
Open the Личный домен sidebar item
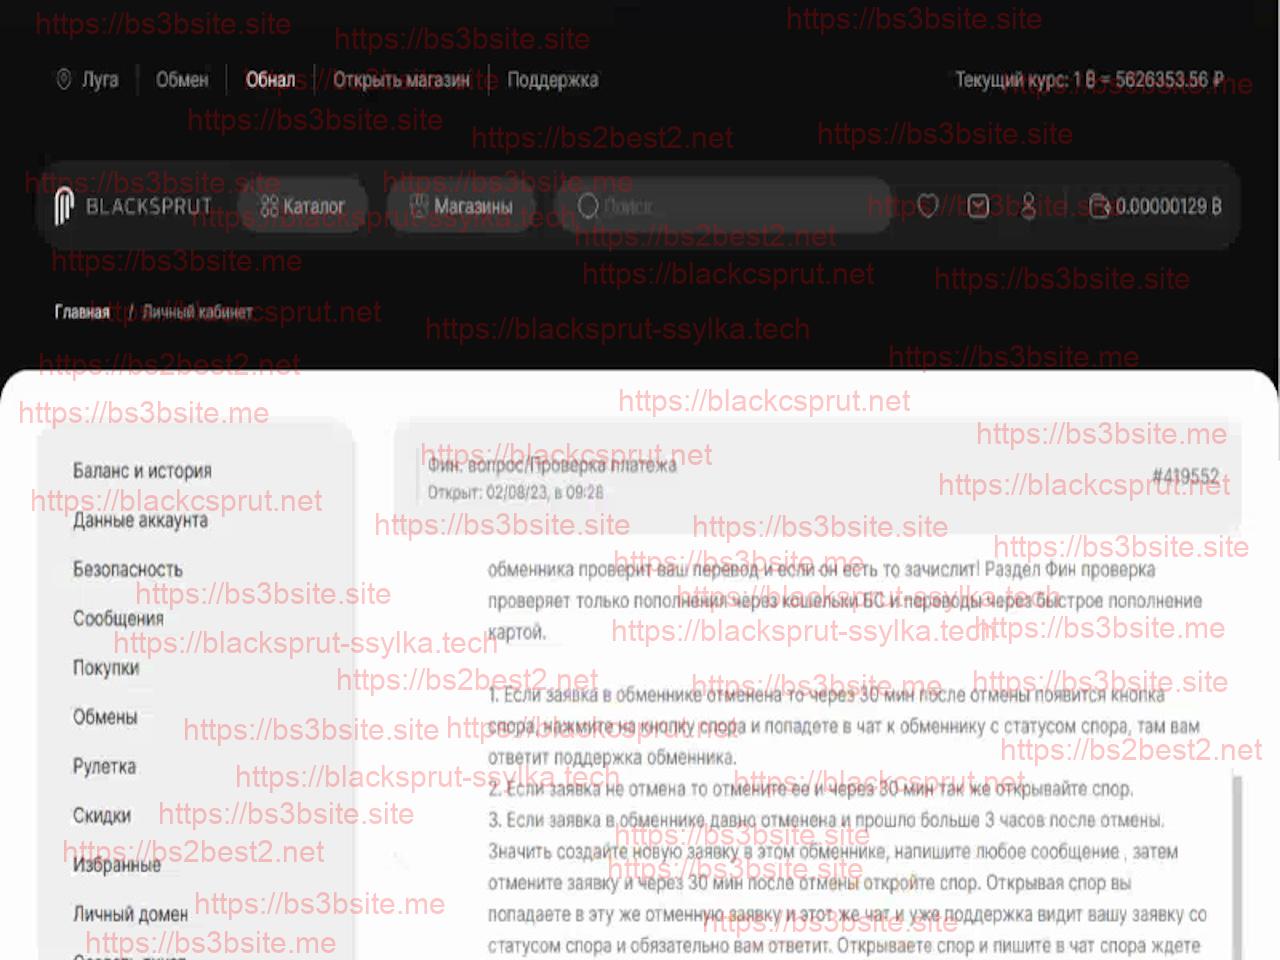tap(130, 913)
